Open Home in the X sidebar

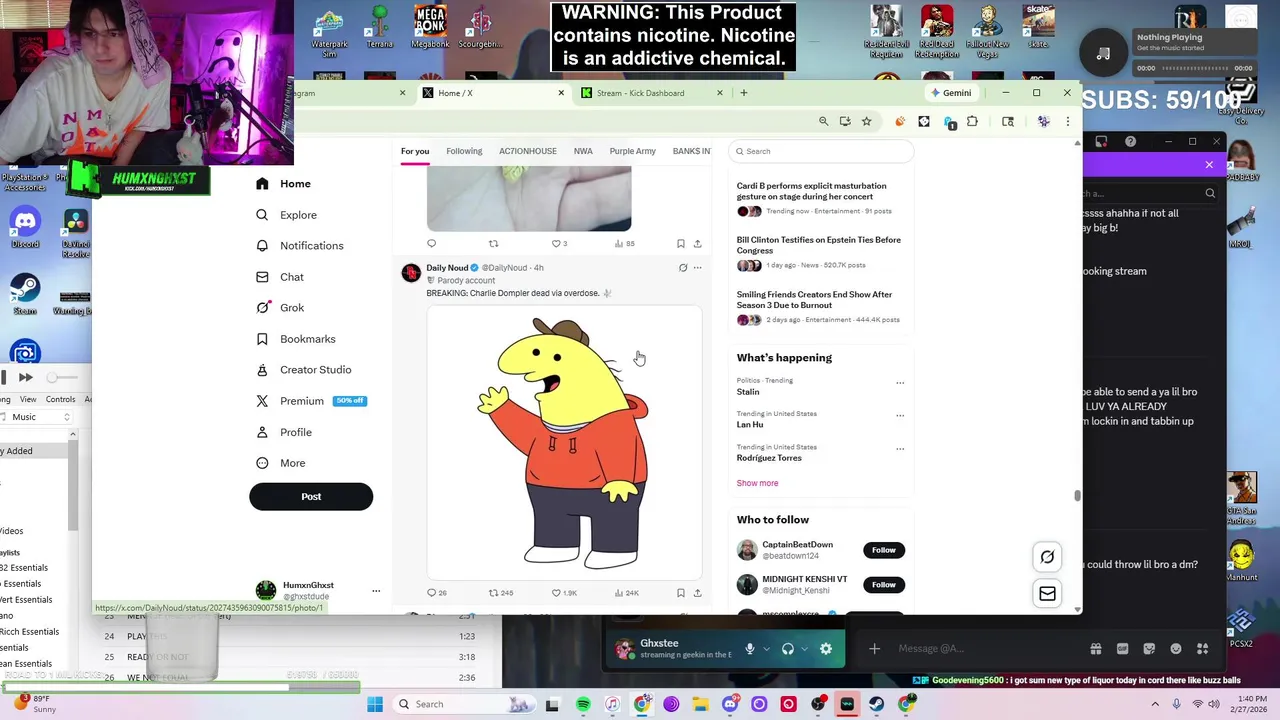283,184
